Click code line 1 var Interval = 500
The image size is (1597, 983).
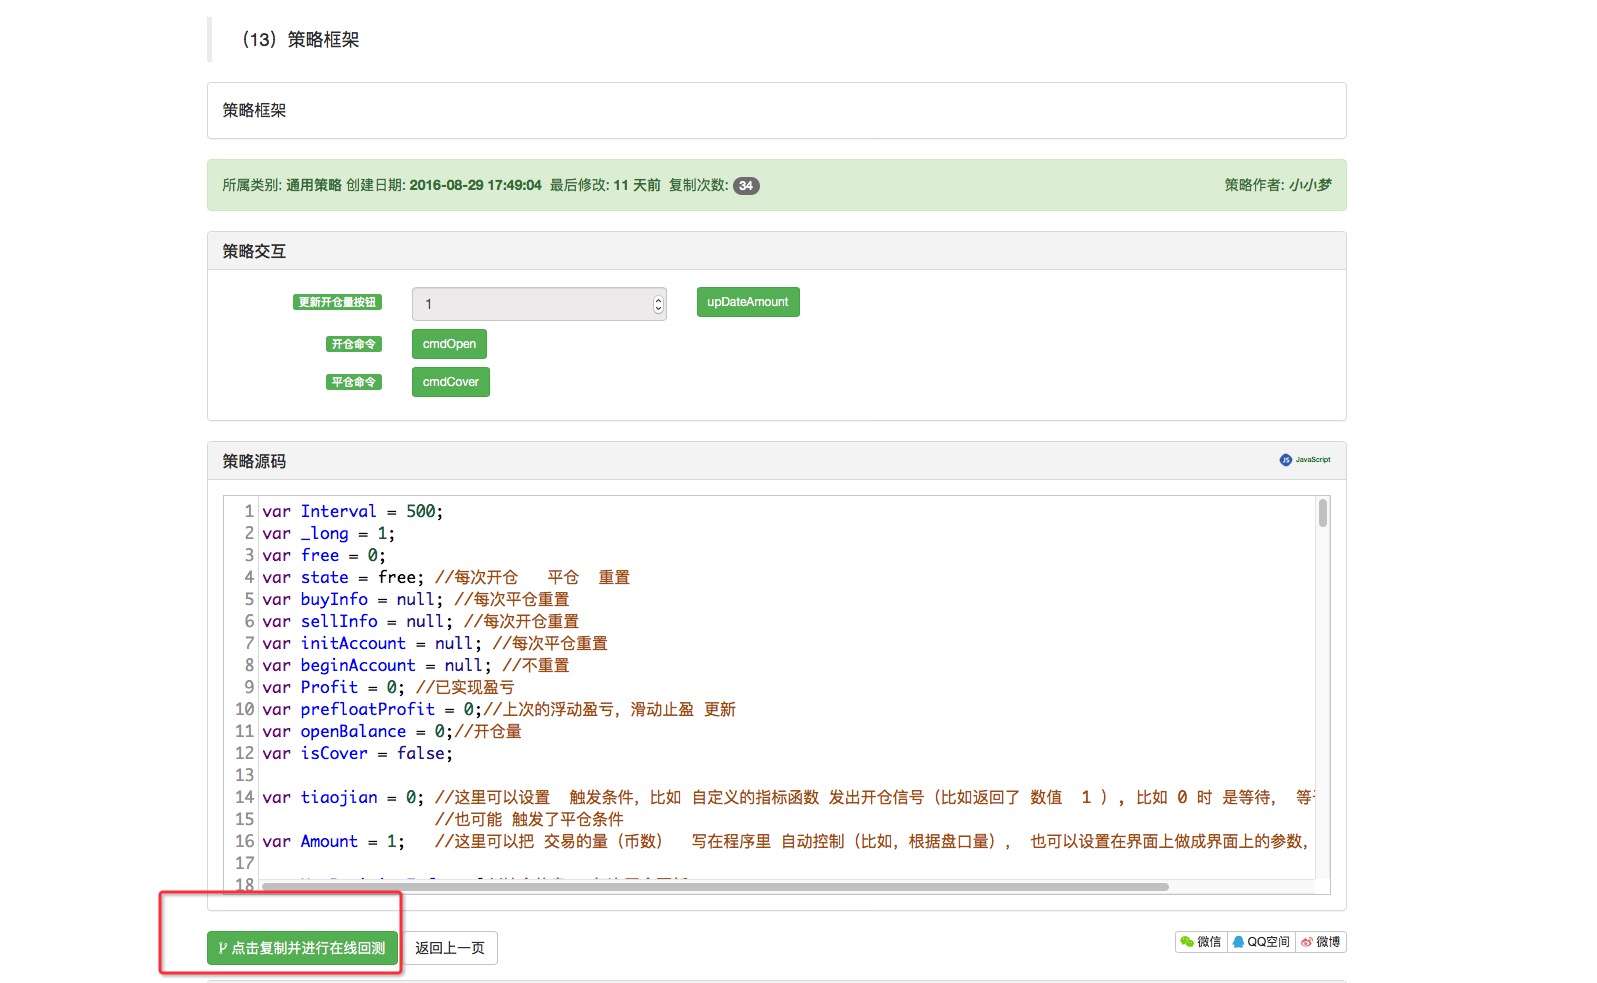pyautogui.click(x=352, y=511)
